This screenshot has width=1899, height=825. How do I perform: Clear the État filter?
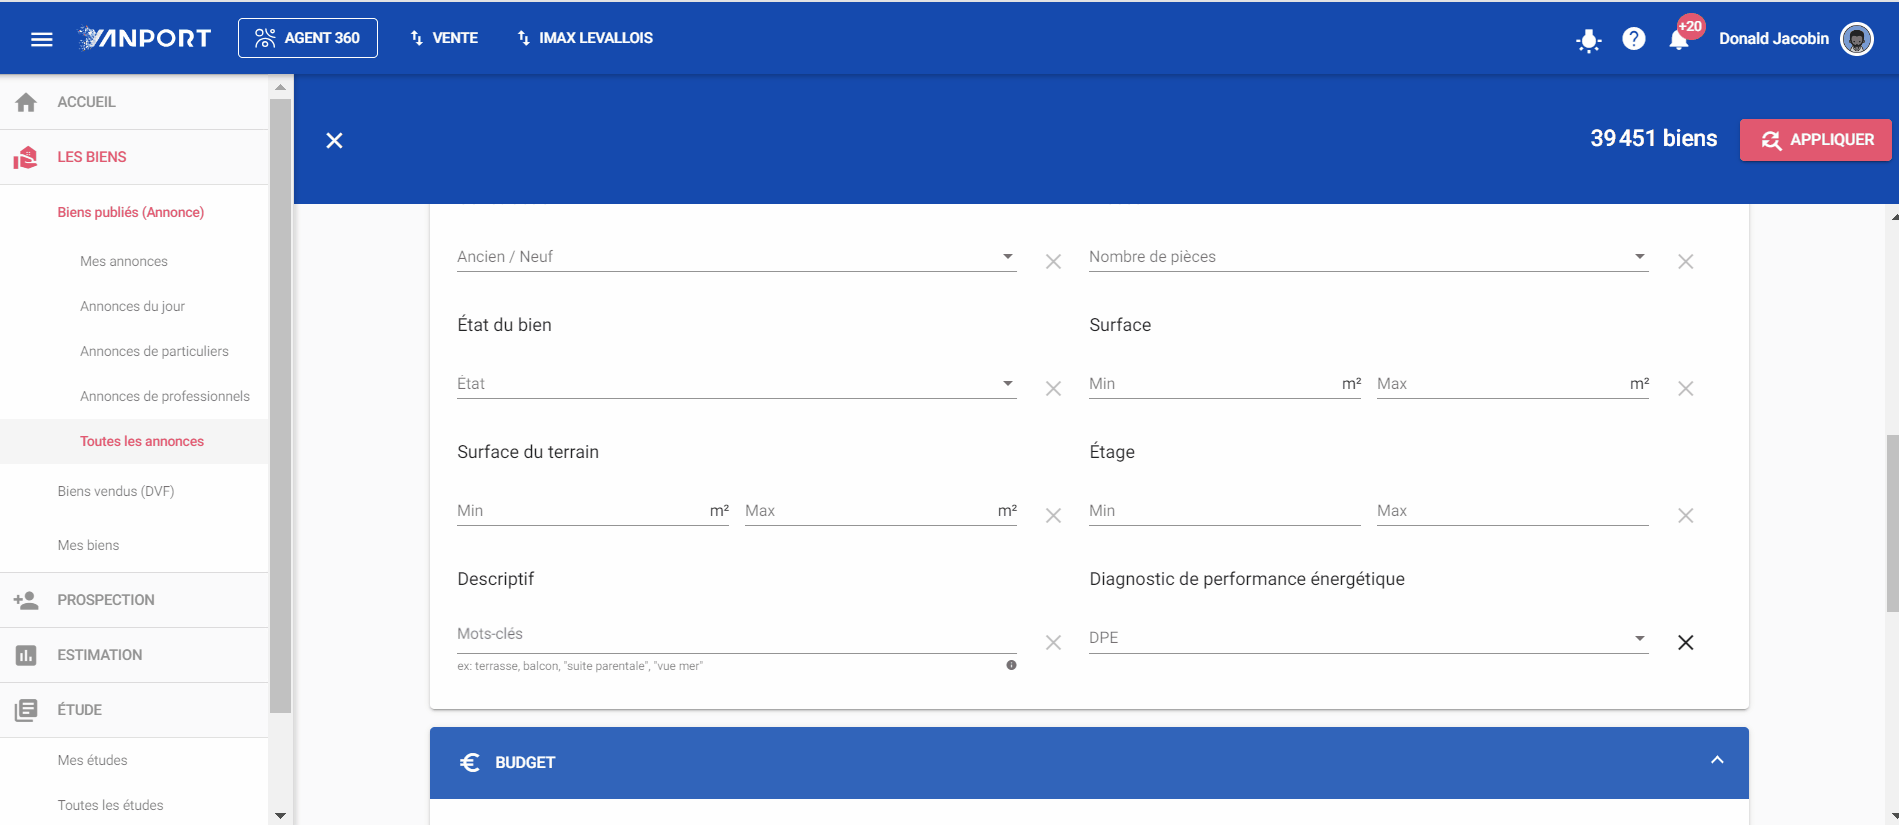click(x=1053, y=389)
